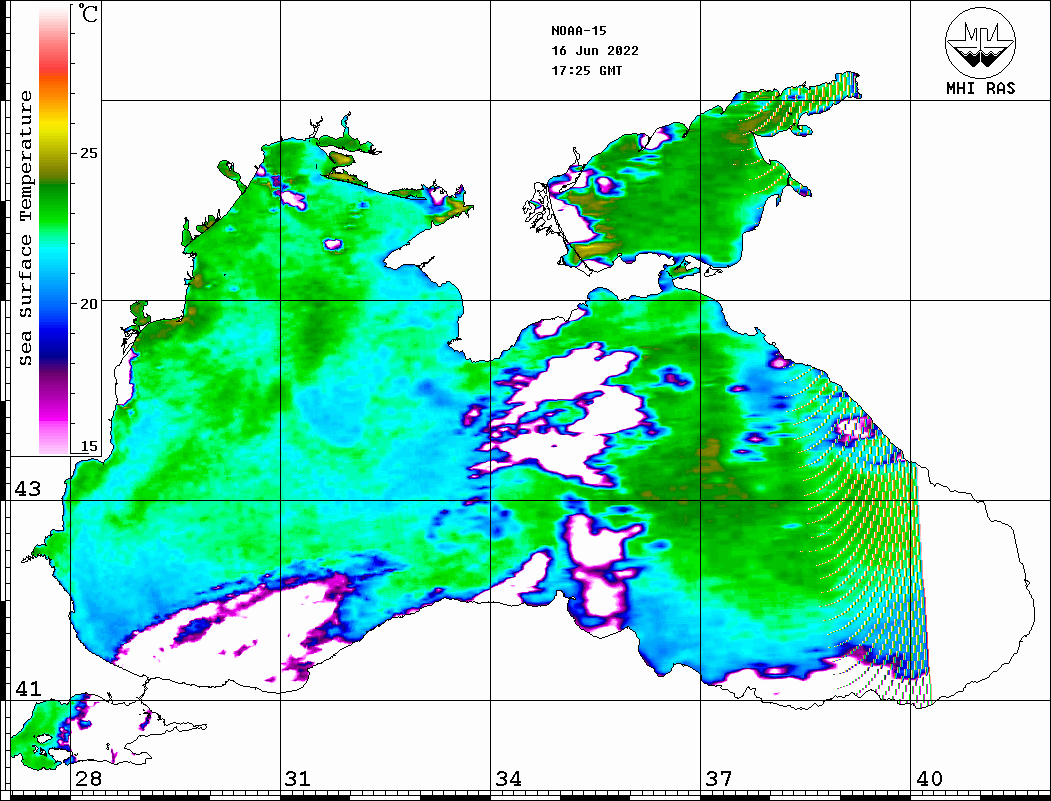Viewport: 1051px width, 801px height.
Task: Click the 25 tick label on the scale
Action: pyautogui.click(x=88, y=153)
